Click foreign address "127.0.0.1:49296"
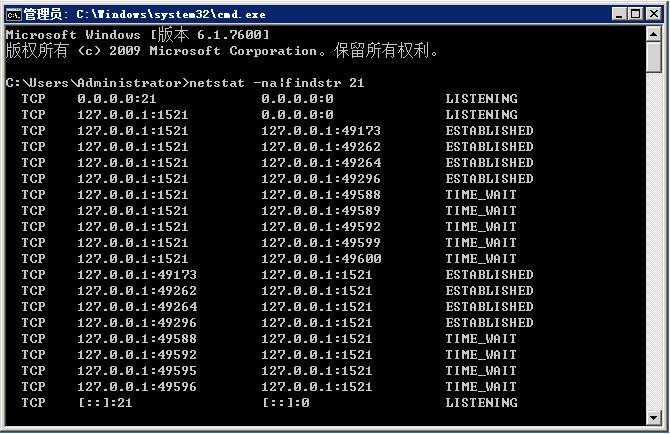Viewport: 670px width, 434px height. point(321,179)
